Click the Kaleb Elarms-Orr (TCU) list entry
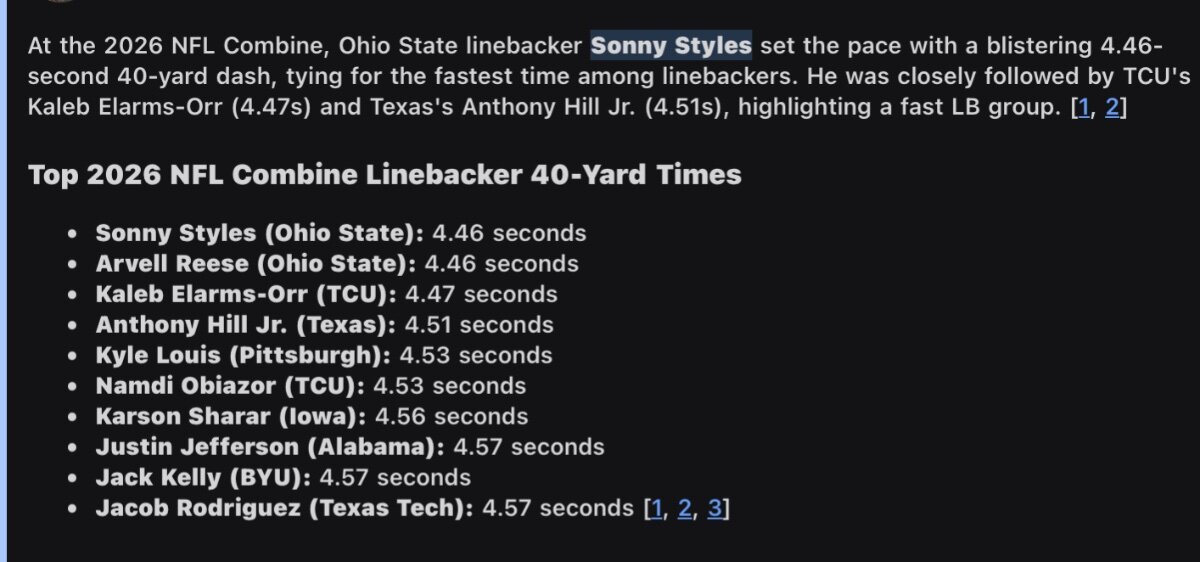Screen dimensions: 1200x562 (326, 294)
